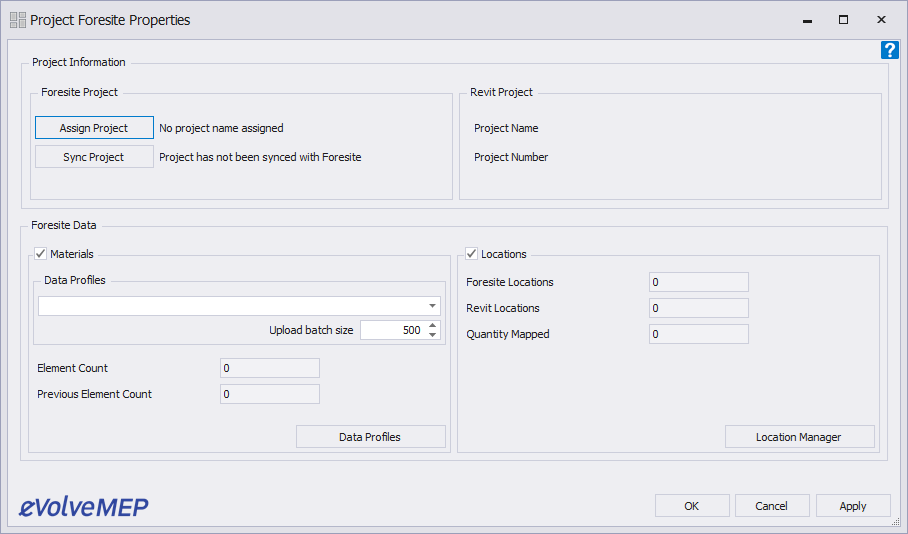The image size is (908, 534).
Task: Click 'No project name assigned' text
Action: click(x=221, y=128)
